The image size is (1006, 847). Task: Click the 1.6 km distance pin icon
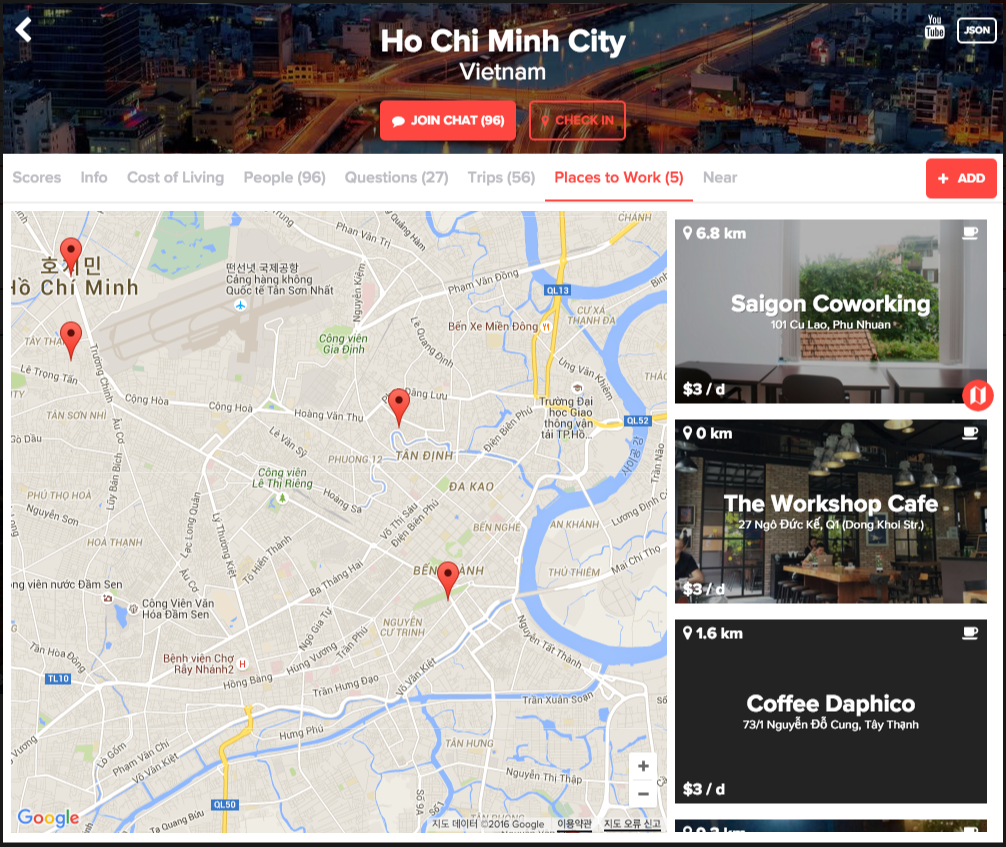click(688, 633)
